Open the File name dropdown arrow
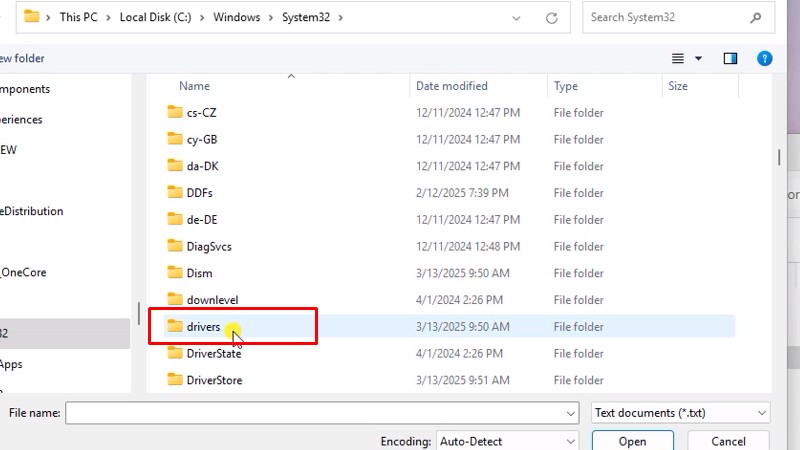800x450 pixels. [x=570, y=412]
